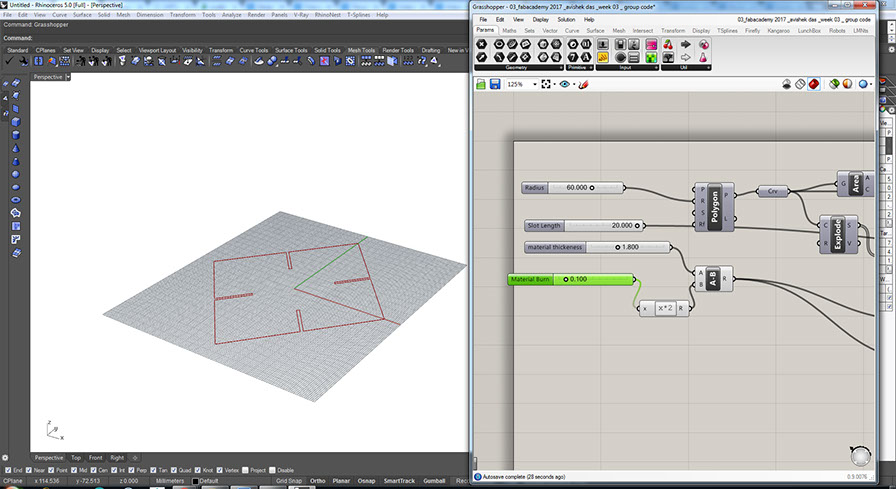This screenshot has width=896, height=489.
Task: Click the letter A icon in Primitive panel
Action: click(x=586, y=57)
